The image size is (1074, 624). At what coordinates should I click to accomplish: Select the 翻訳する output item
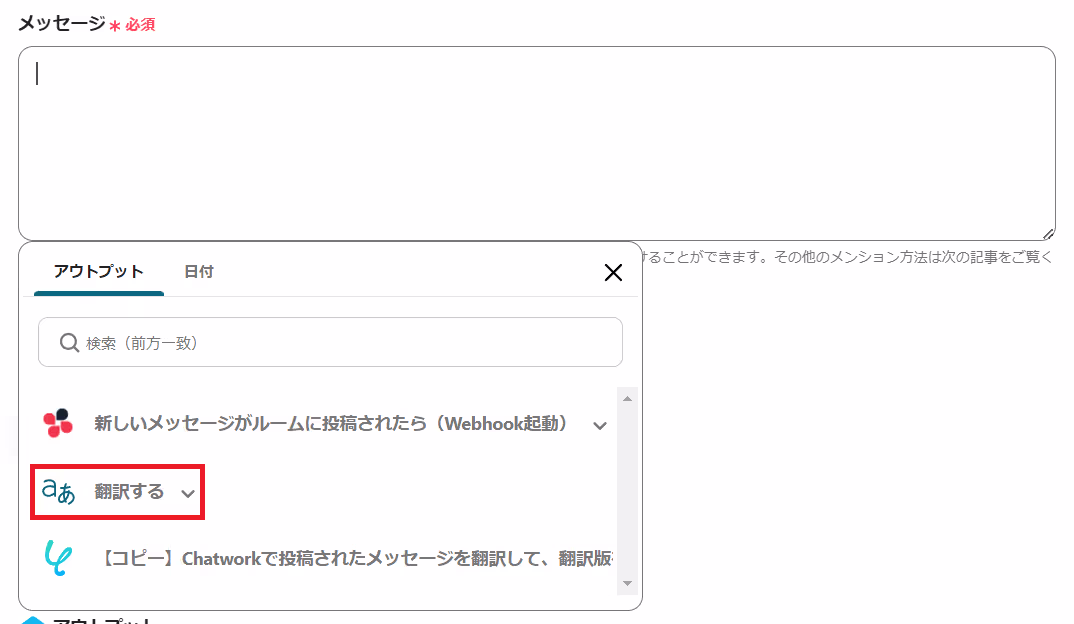pos(129,492)
